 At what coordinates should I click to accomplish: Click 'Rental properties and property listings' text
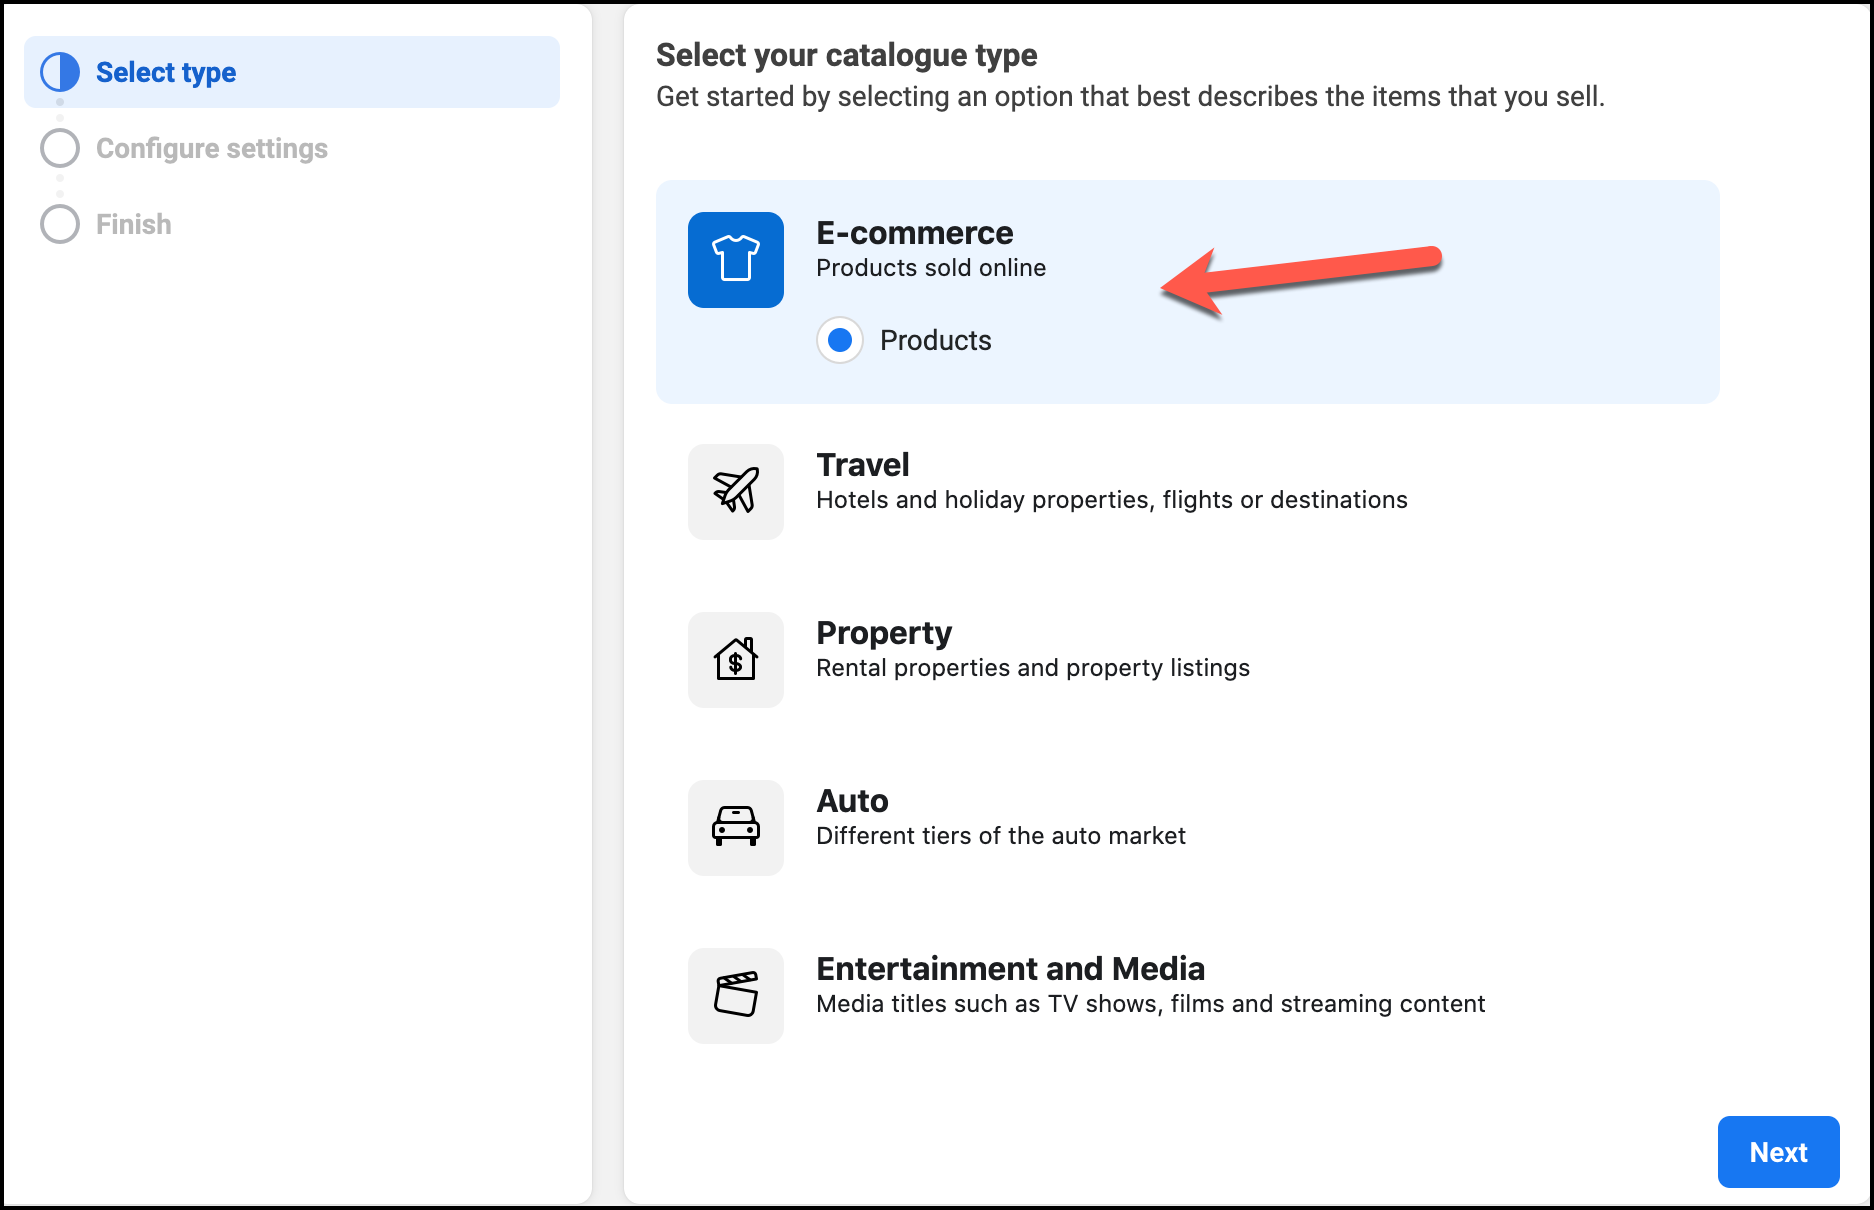(x=1033, y=668)
